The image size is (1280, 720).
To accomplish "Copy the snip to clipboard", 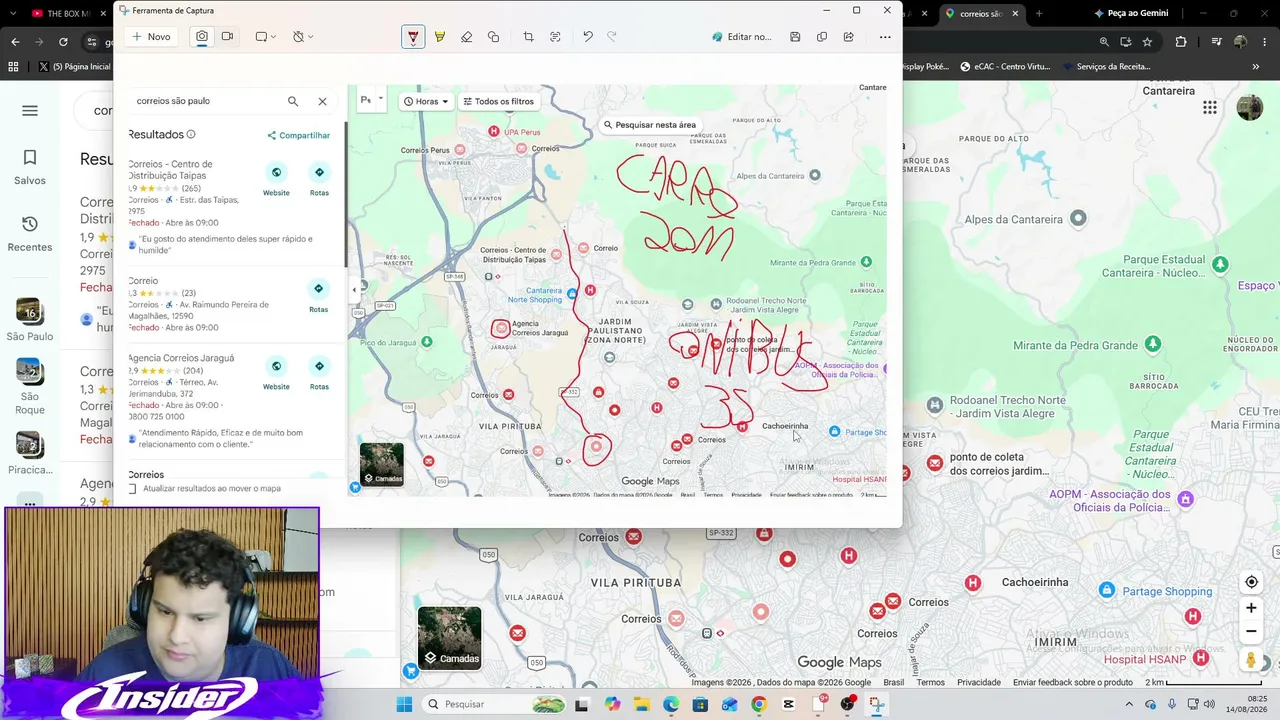I will pos(822,37).
